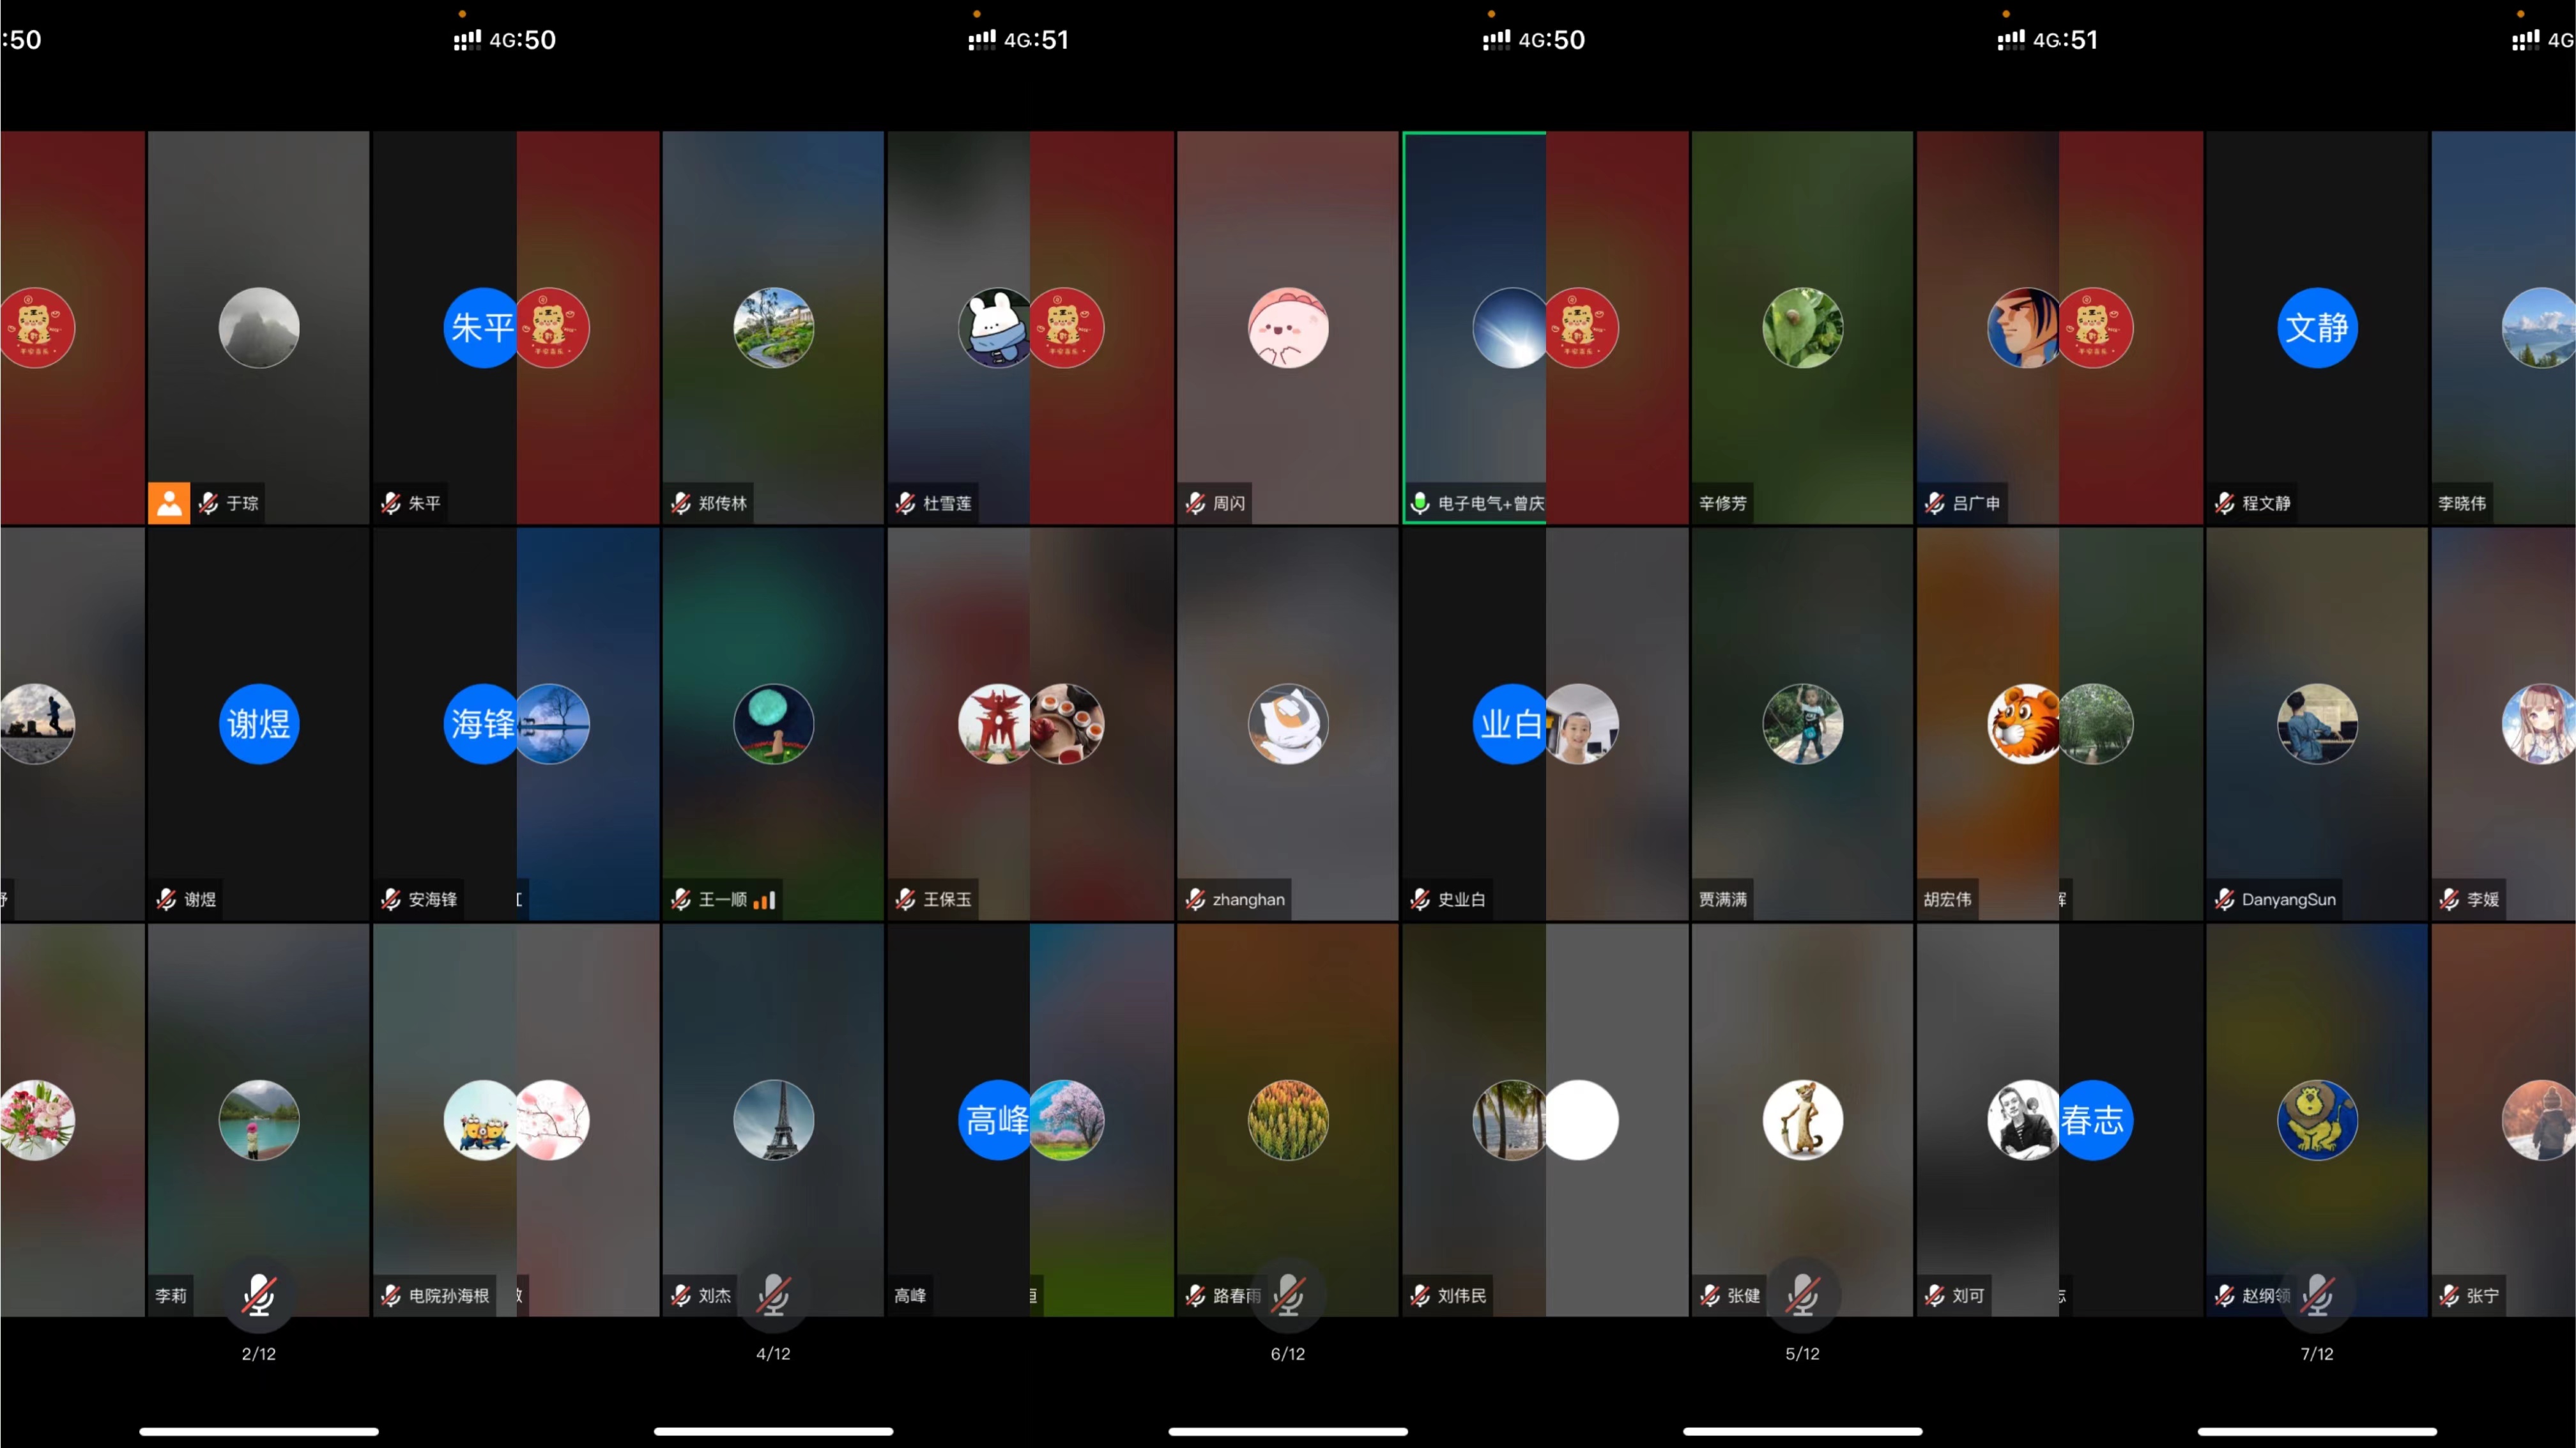This screenshot has height=1448, width=2576.
Task: Click the 辛修芳 name label
Action: [1723, 503]
